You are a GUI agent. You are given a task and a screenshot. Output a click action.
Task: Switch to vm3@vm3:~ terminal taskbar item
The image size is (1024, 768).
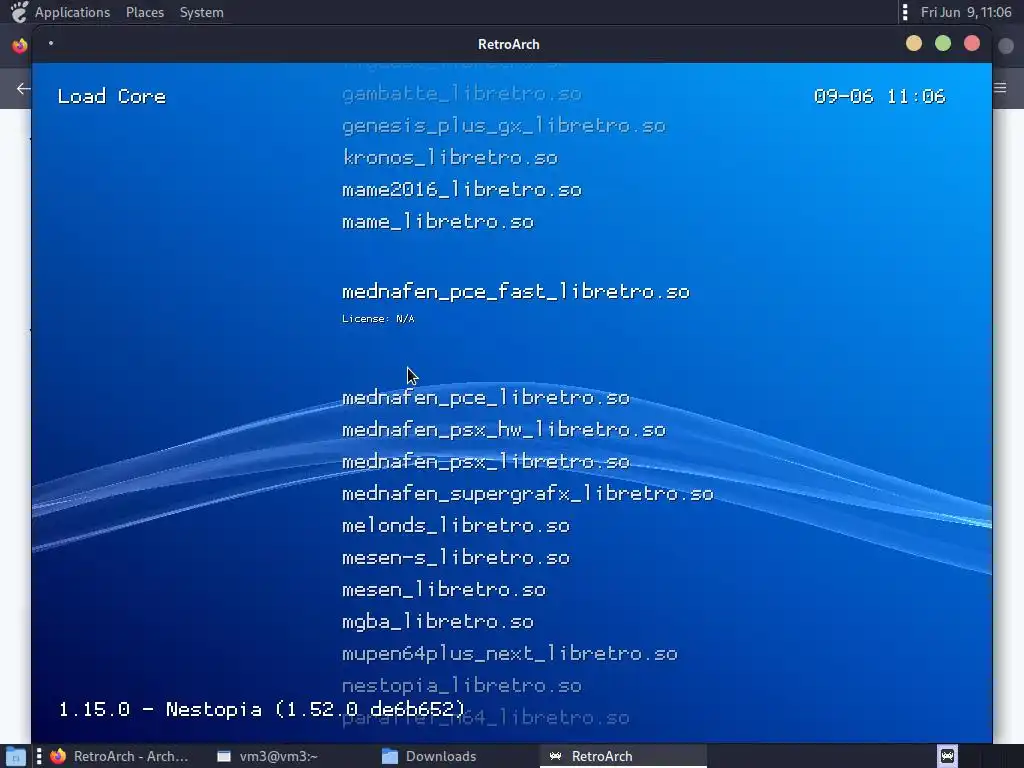click(x=267, y=756)
